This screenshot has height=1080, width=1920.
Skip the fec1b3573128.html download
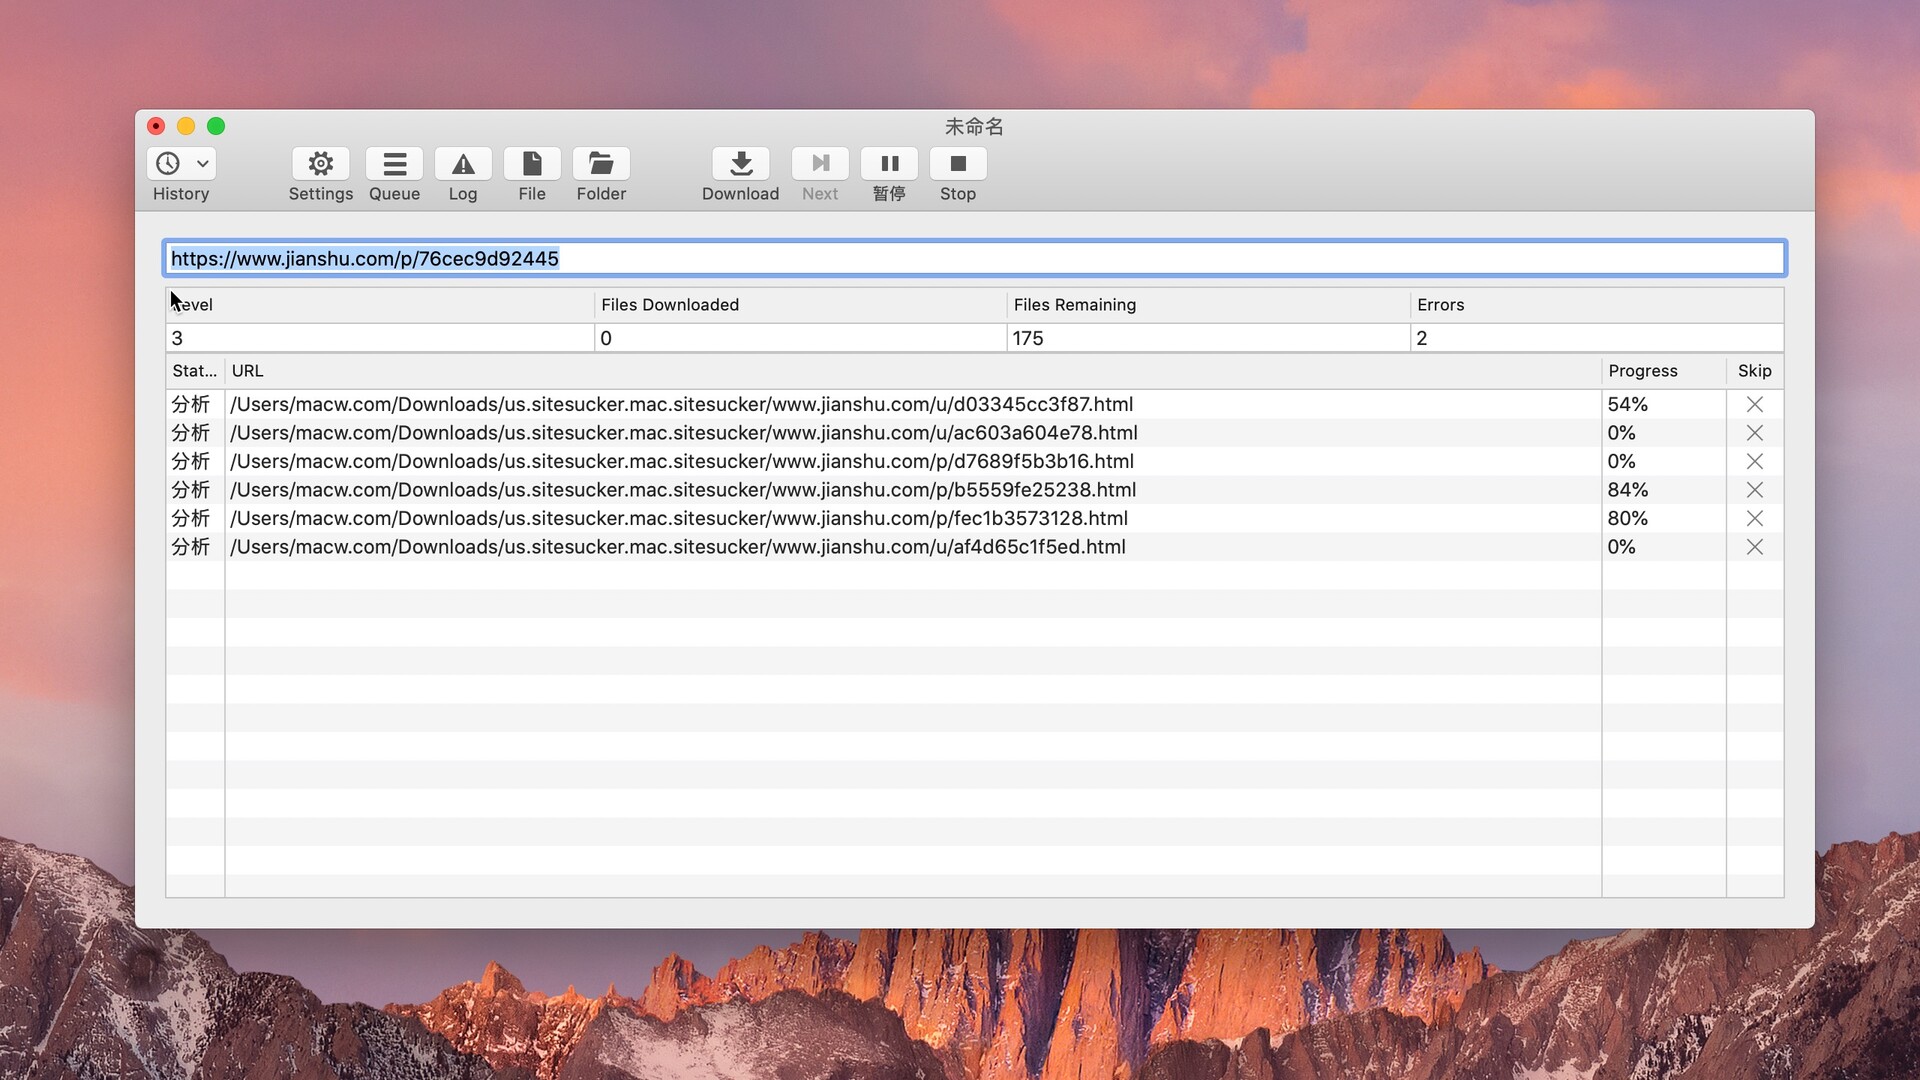[x=1754, y=517]
